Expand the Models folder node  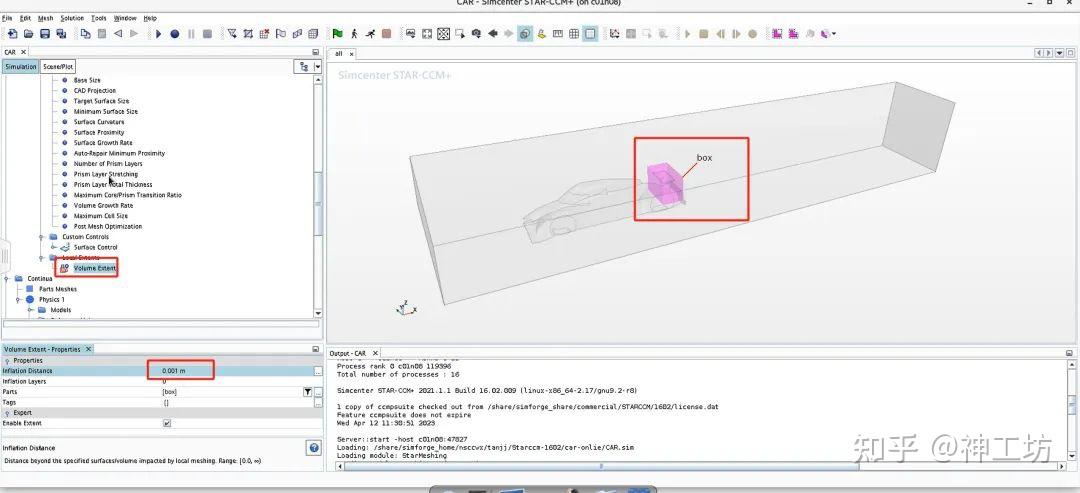tap(30, 310)
